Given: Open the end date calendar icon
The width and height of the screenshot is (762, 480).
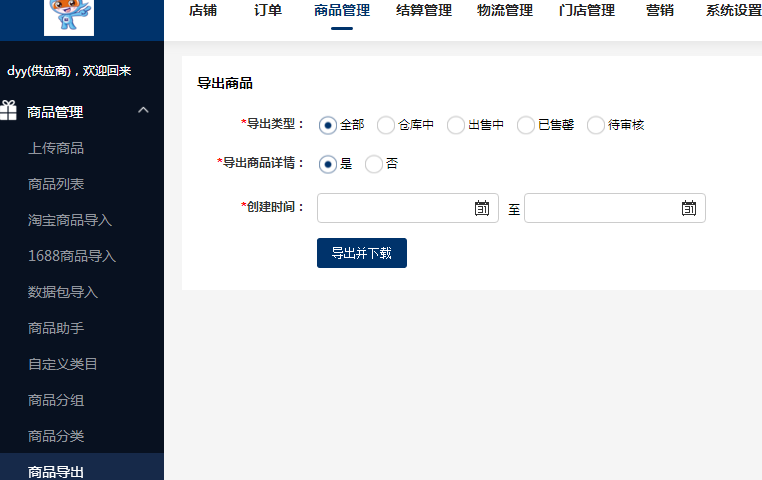Looking at the screenshot, I should point(689,208).
